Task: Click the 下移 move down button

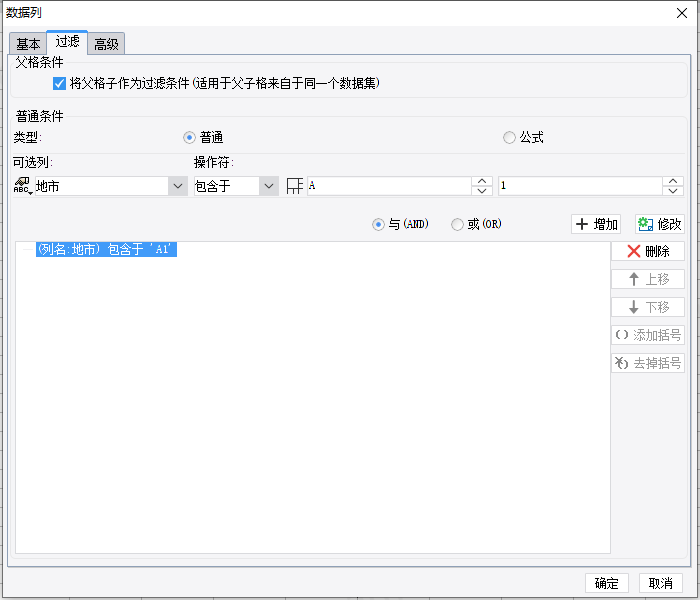Action: [x=648, y=307]
